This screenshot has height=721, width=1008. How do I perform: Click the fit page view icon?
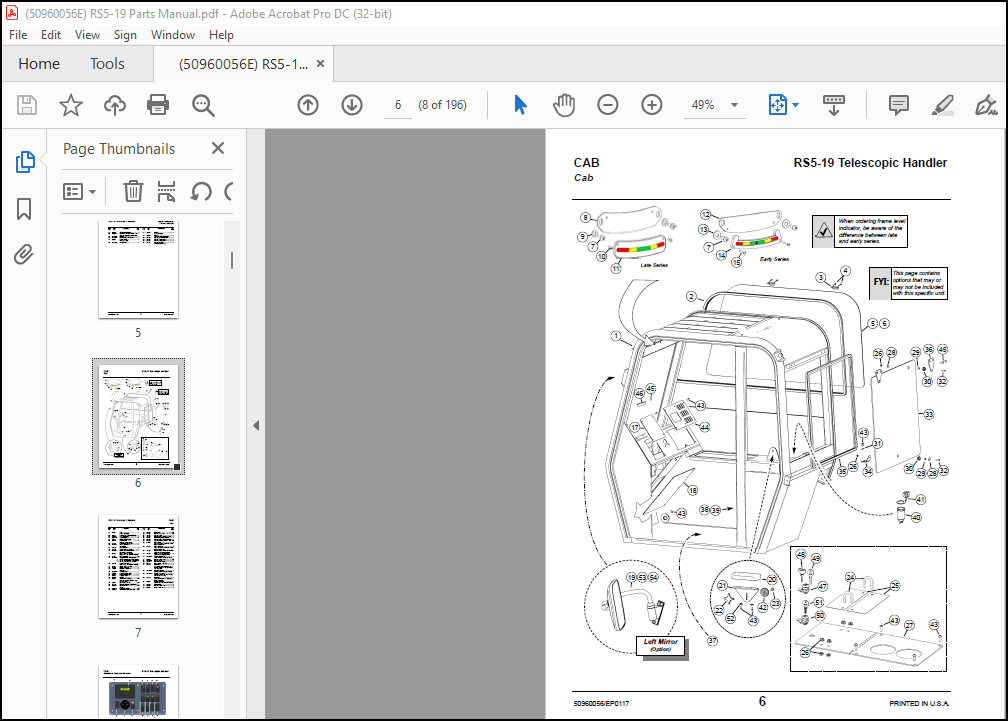(x=778, y=105)
